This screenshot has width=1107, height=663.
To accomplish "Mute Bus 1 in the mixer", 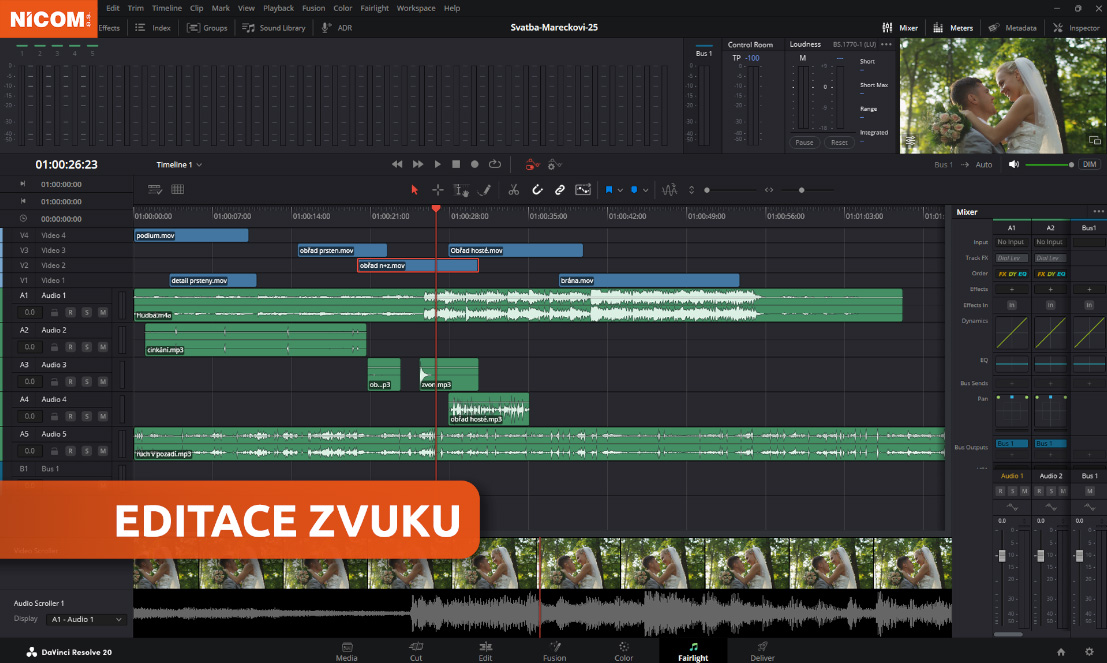I will (1089, 491).
